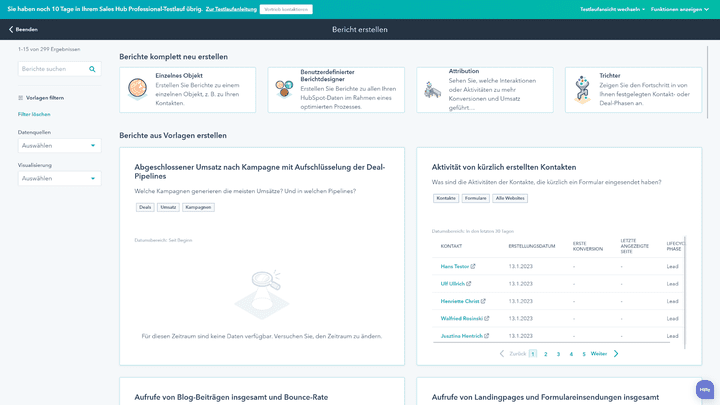Viewport: 720px width, 405px height.
Task: Click external link icon beside Henriette Christ
Action: click(484, 301)
